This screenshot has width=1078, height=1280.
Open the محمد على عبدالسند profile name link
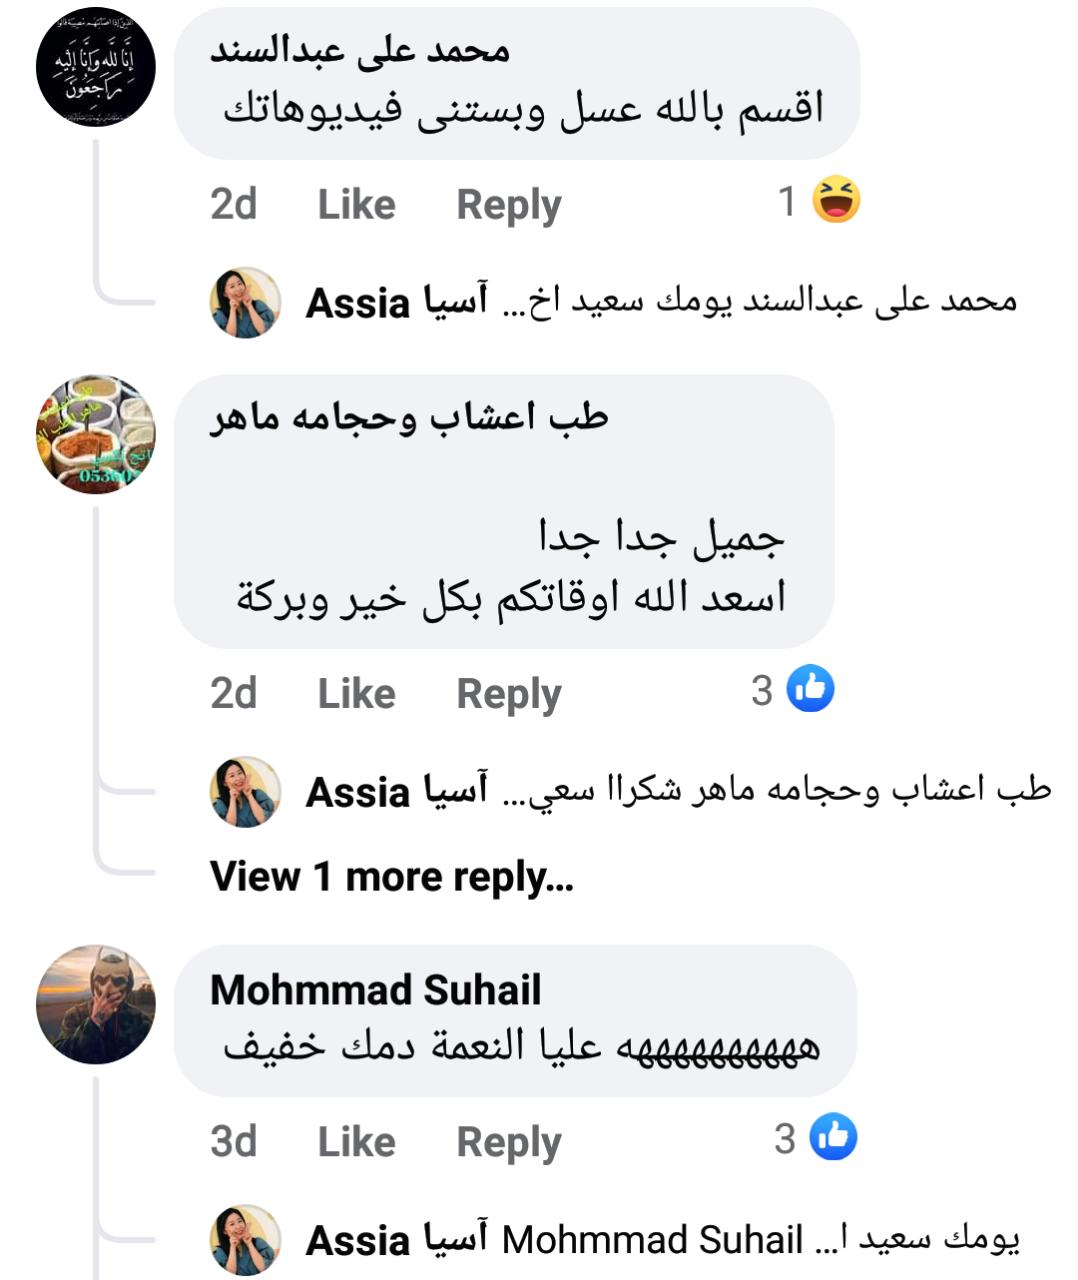tap(360, 50)
